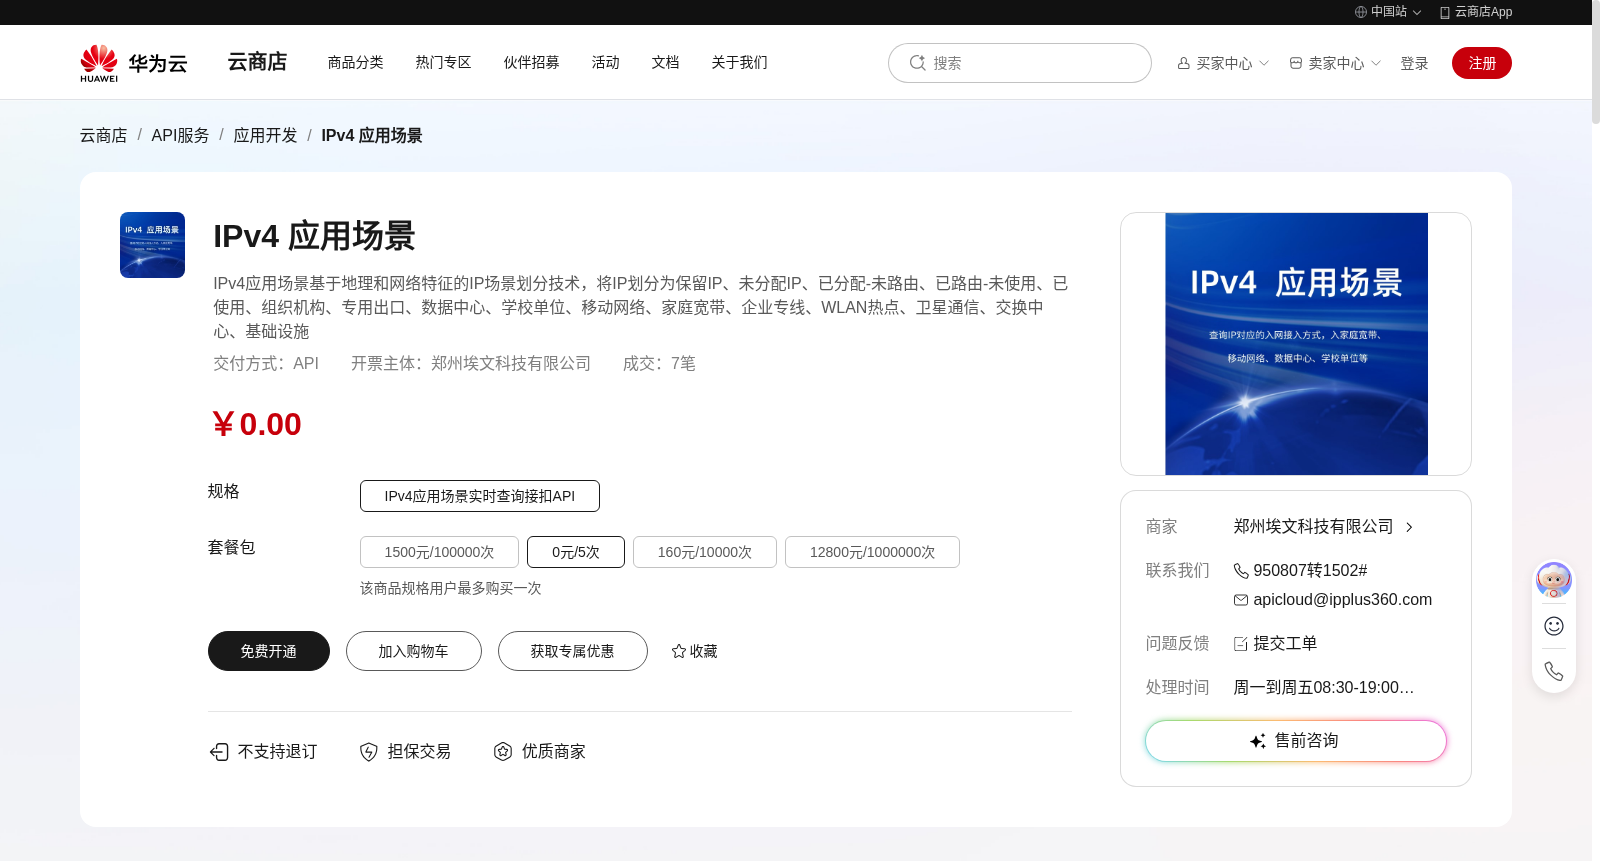Open the robot assistant avatar

[x=1553, y=580]
